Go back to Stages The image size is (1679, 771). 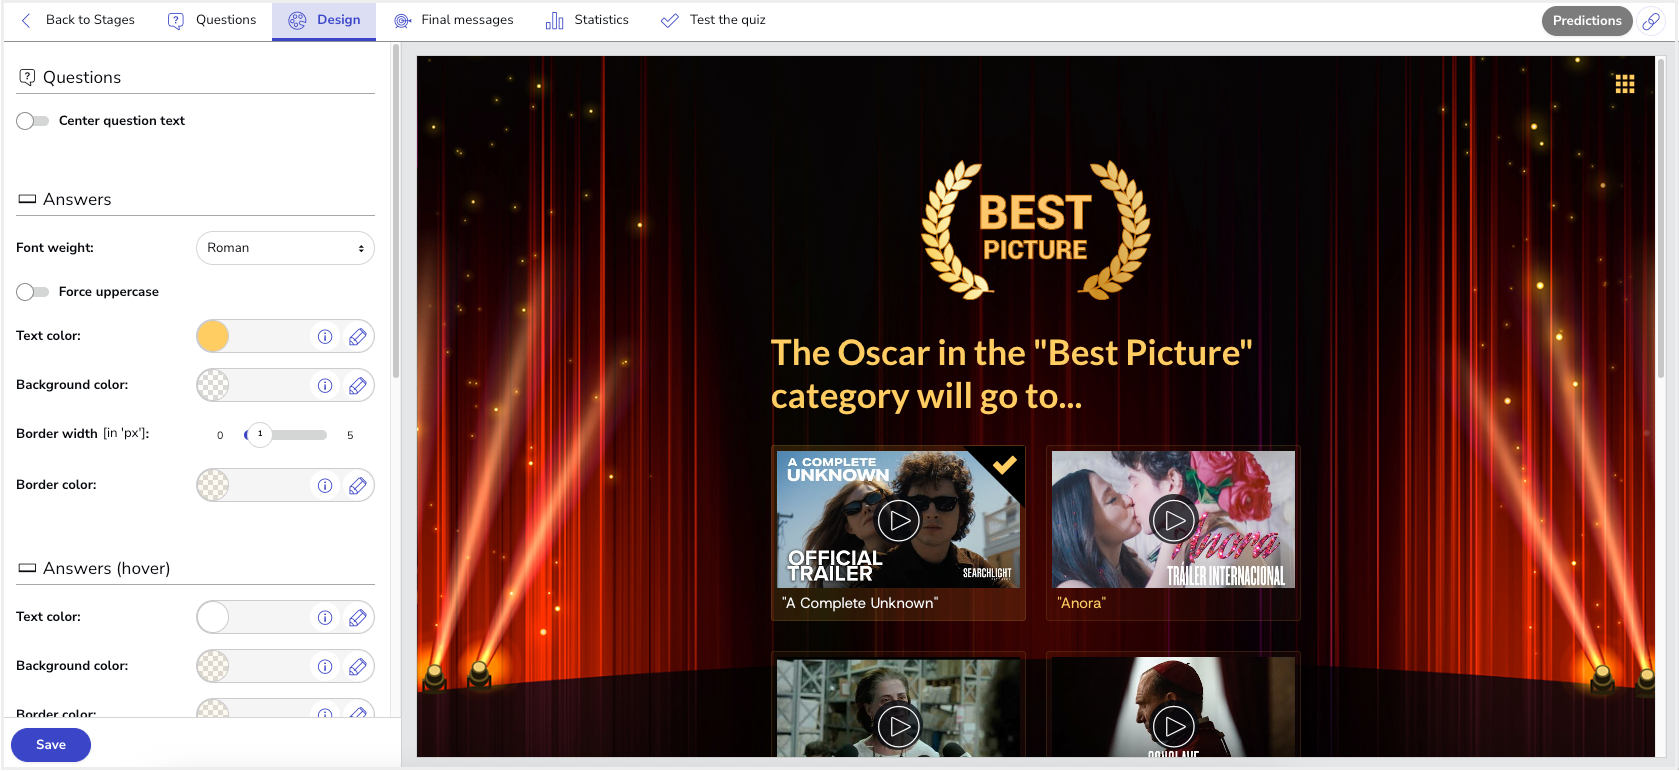pos(78,20)
